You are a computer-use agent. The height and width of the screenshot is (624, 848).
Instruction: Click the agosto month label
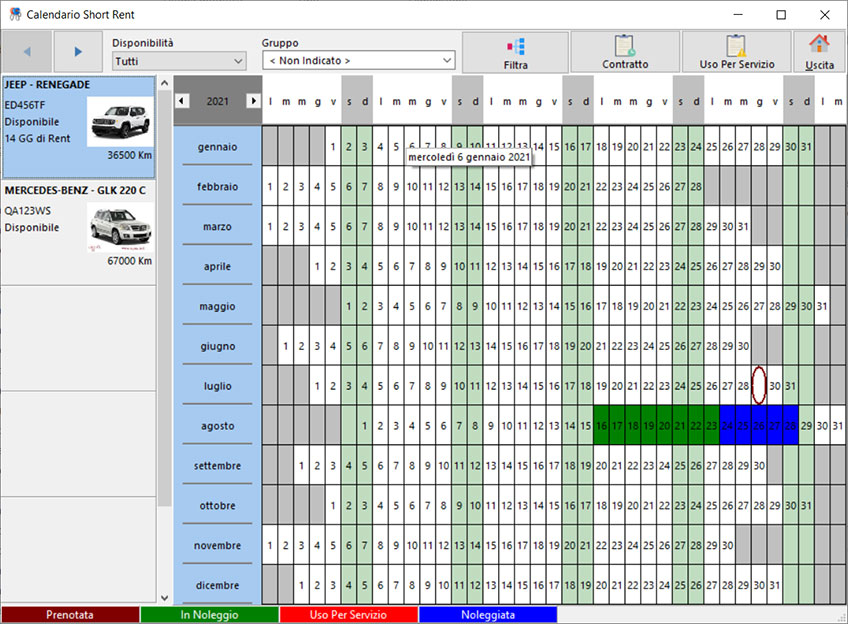point(217,426)
